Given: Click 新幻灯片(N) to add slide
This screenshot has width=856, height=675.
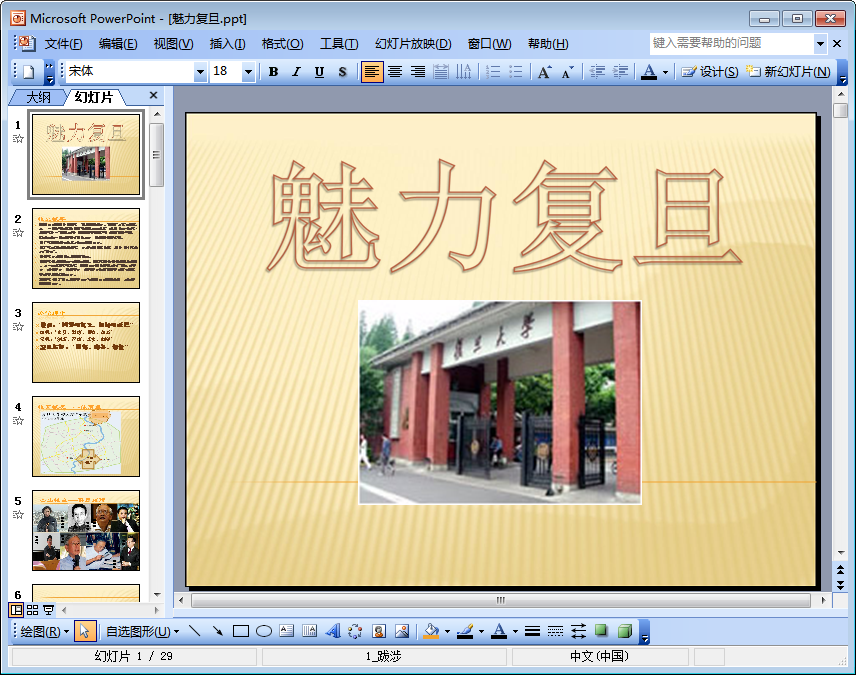Looking at the screenshot, I should [x=787, y=72].
